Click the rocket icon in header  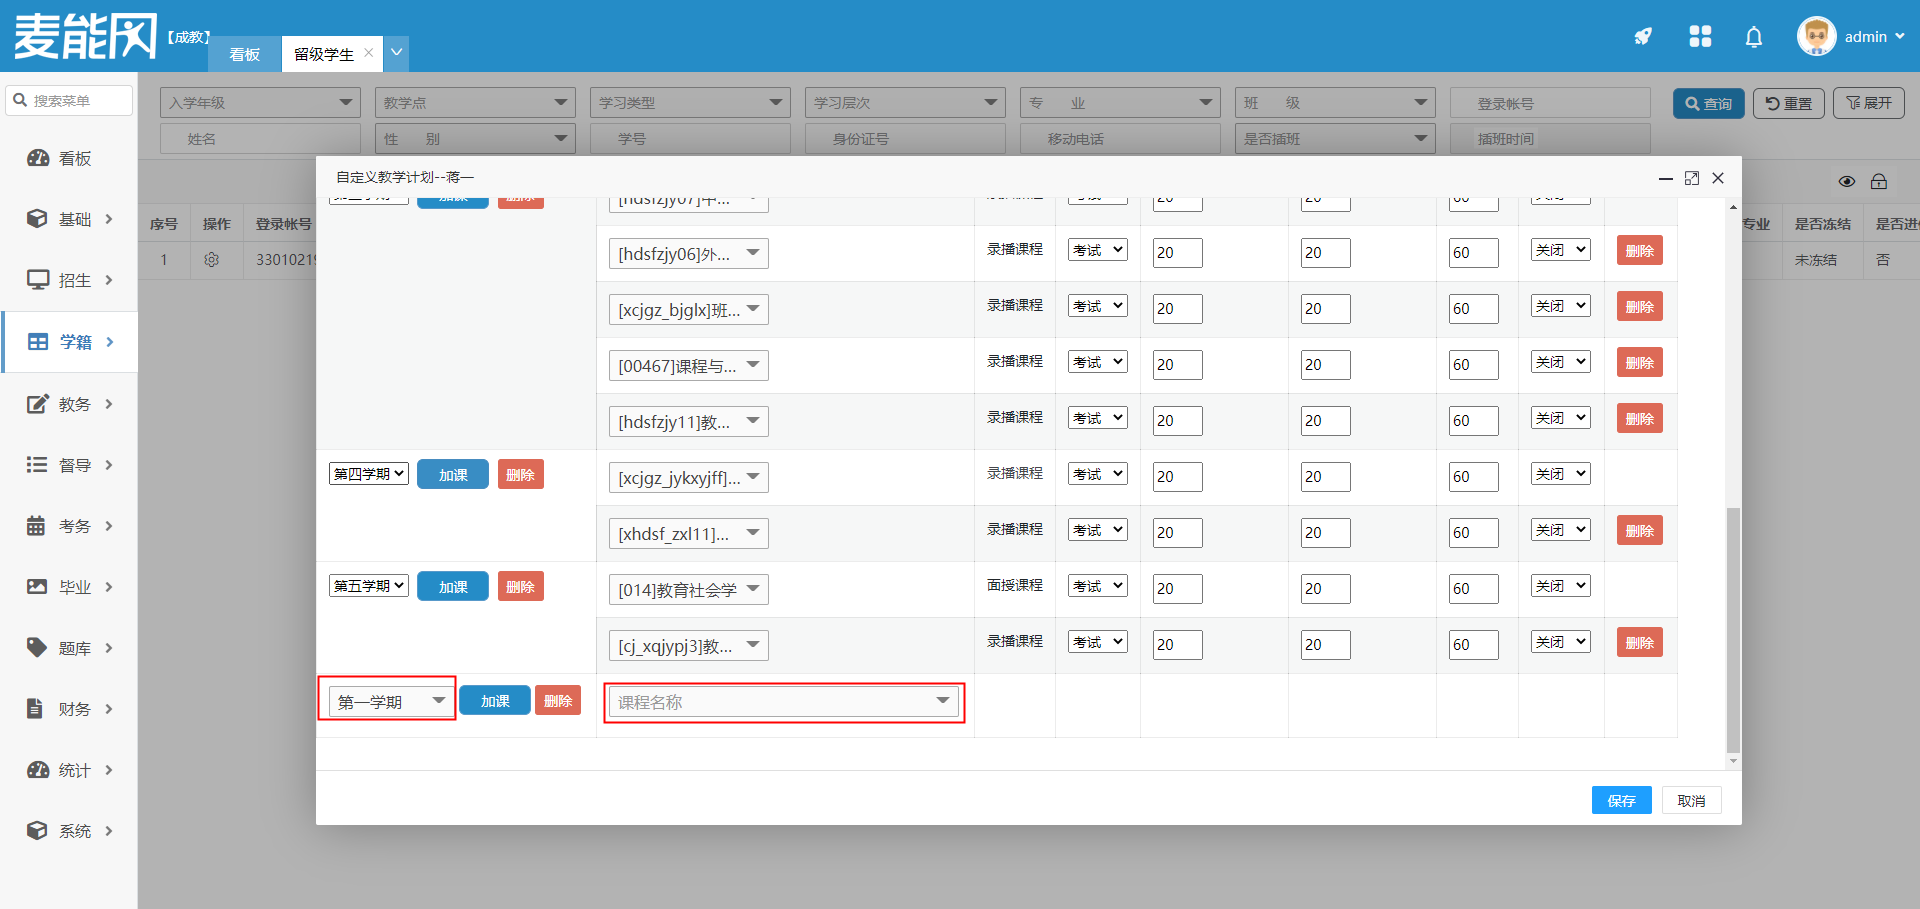point(1642,37)
